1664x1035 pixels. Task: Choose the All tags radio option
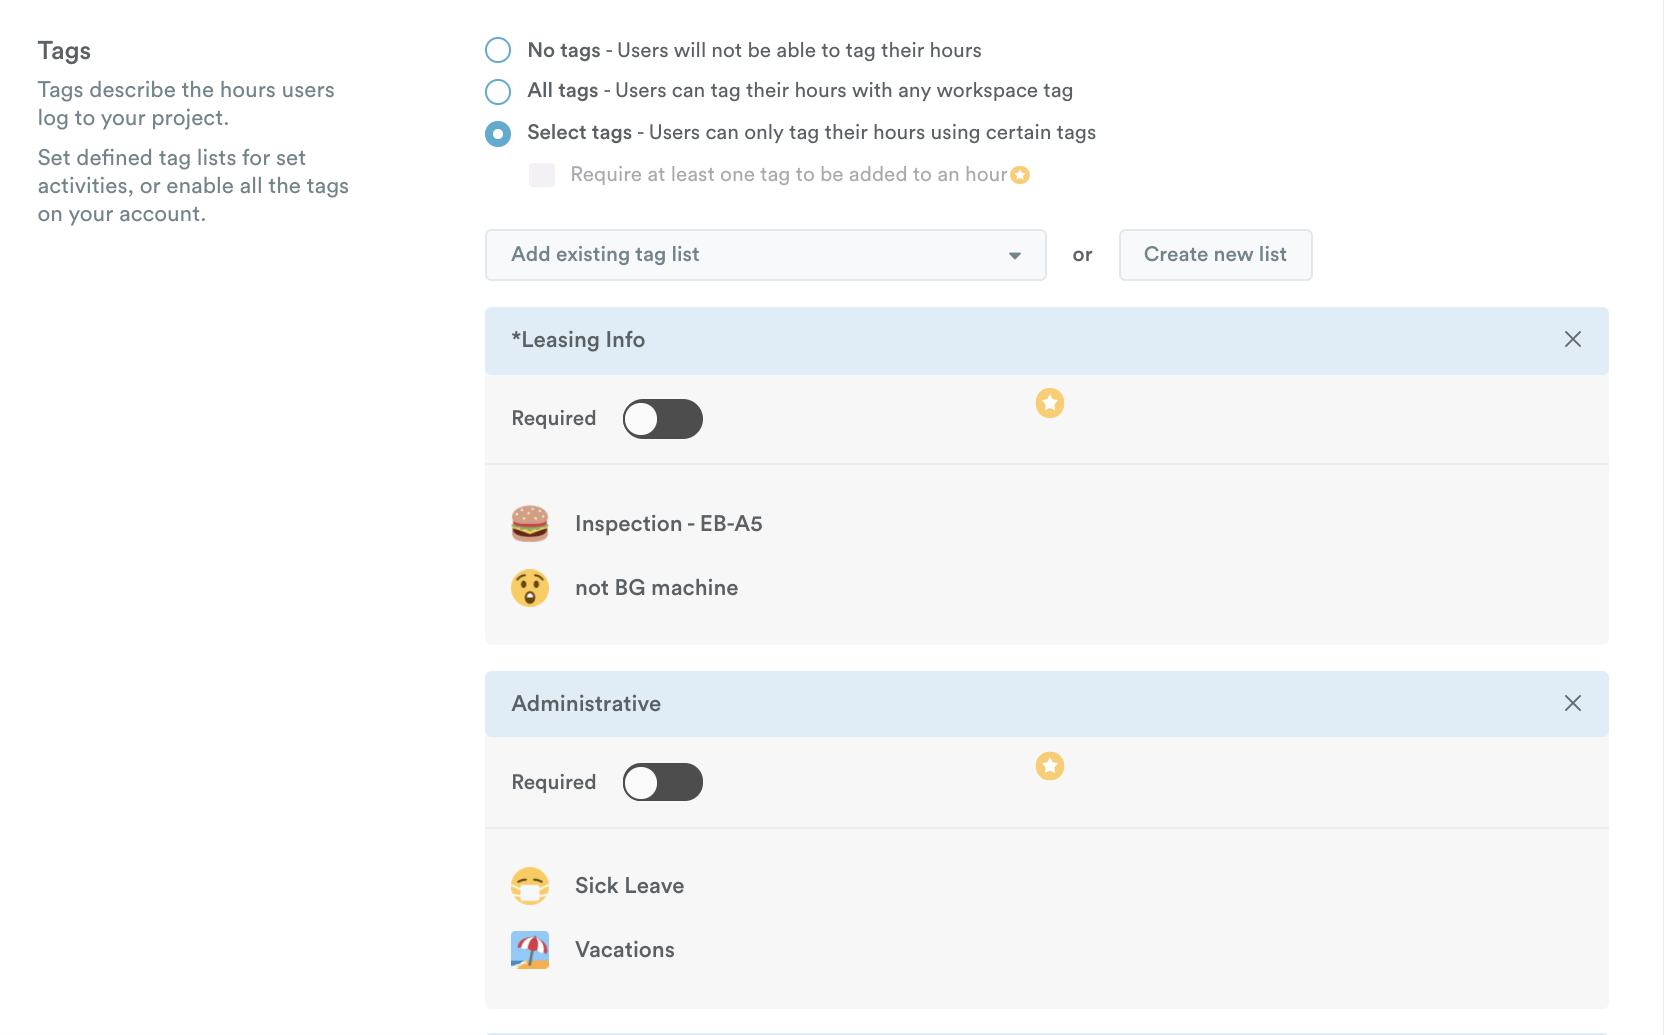point(498,91)
